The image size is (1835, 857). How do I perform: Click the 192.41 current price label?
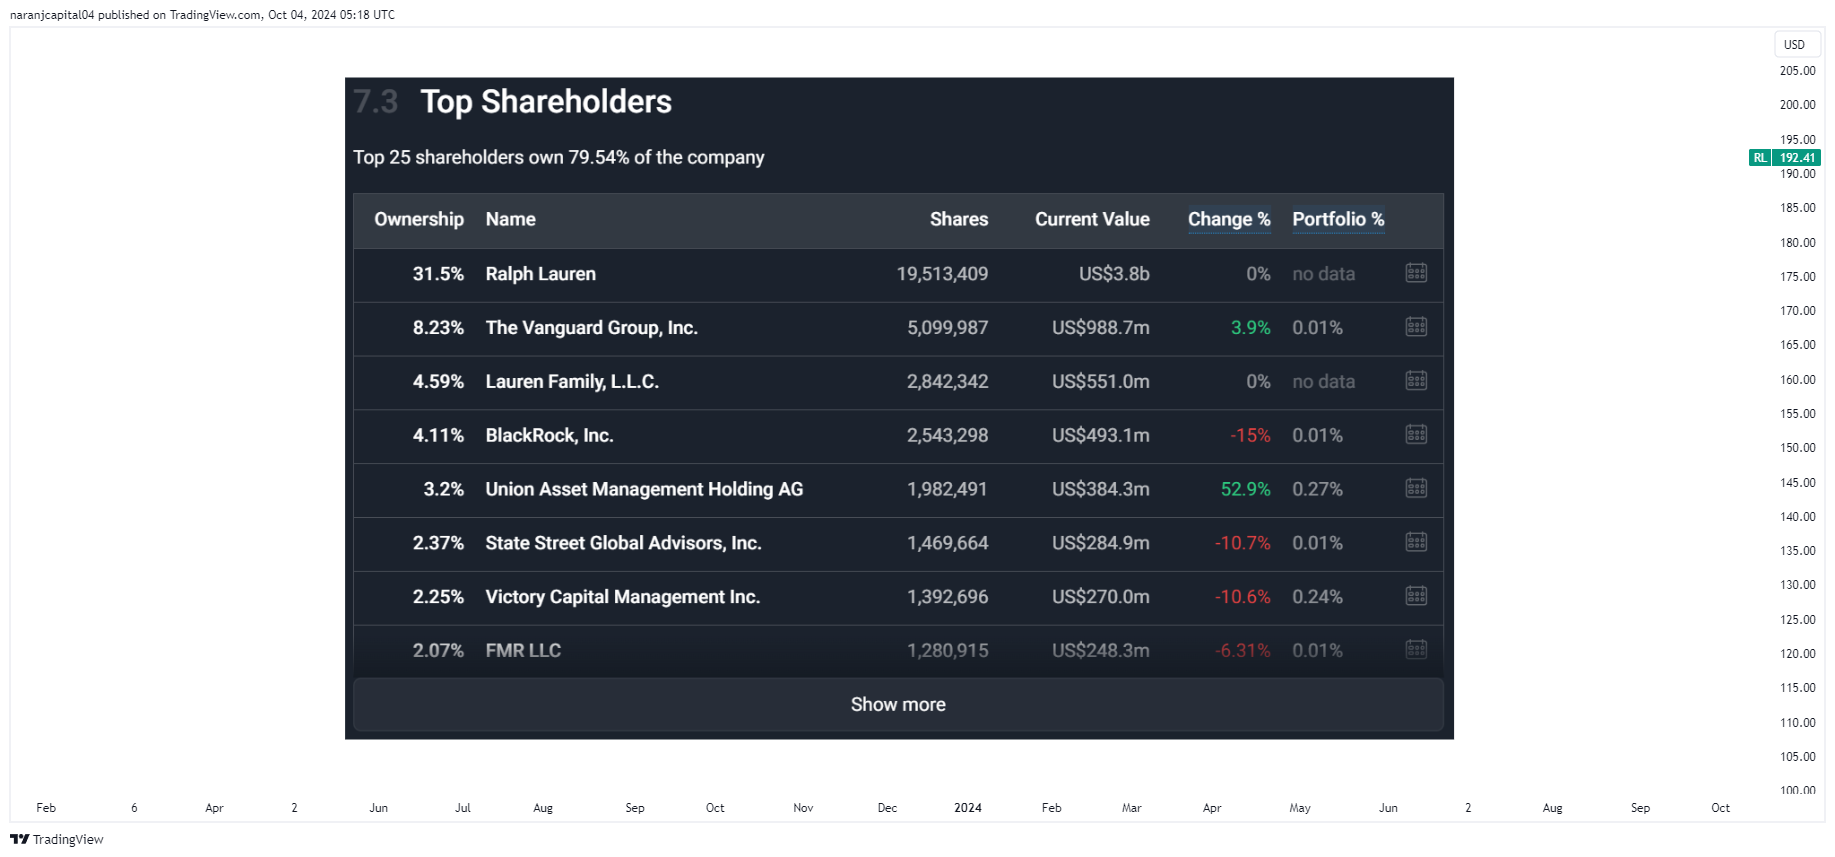coord(1797,158)
